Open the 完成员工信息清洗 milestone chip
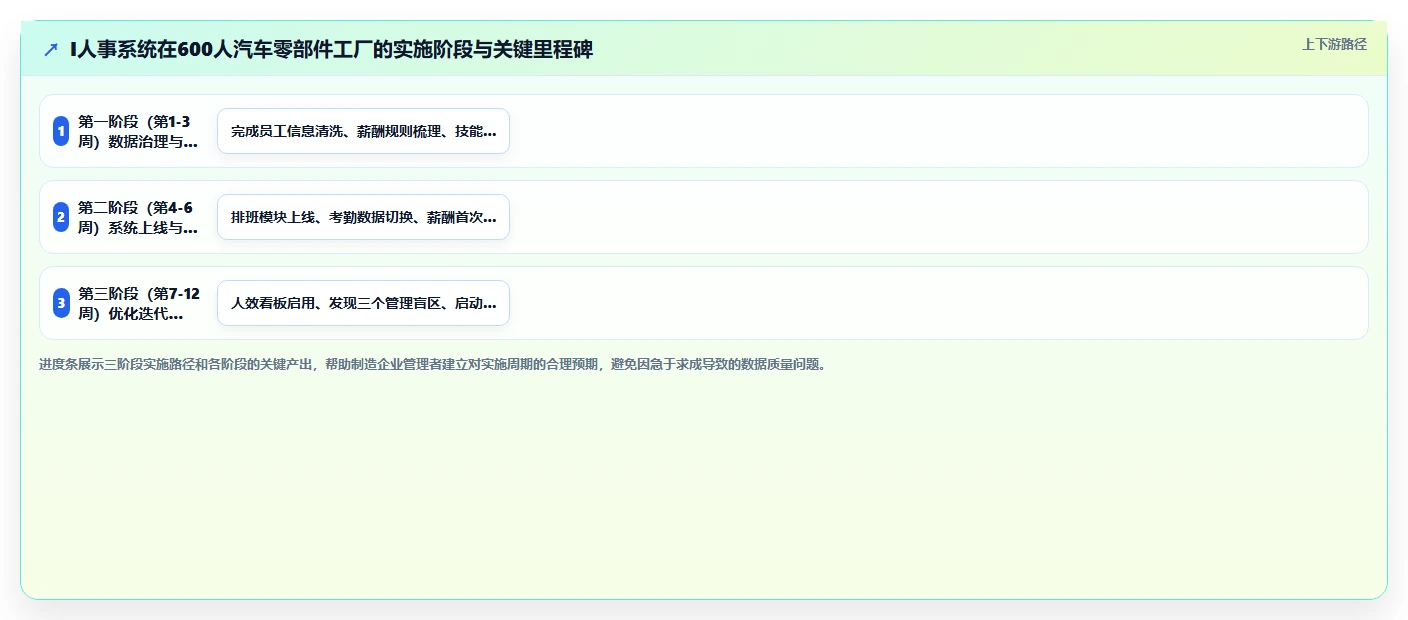 pos(363,131)
